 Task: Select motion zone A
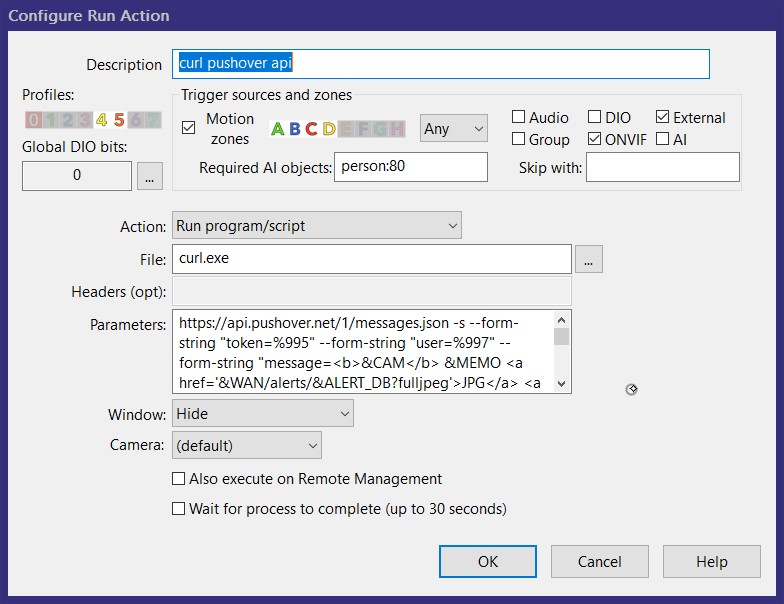278,129
